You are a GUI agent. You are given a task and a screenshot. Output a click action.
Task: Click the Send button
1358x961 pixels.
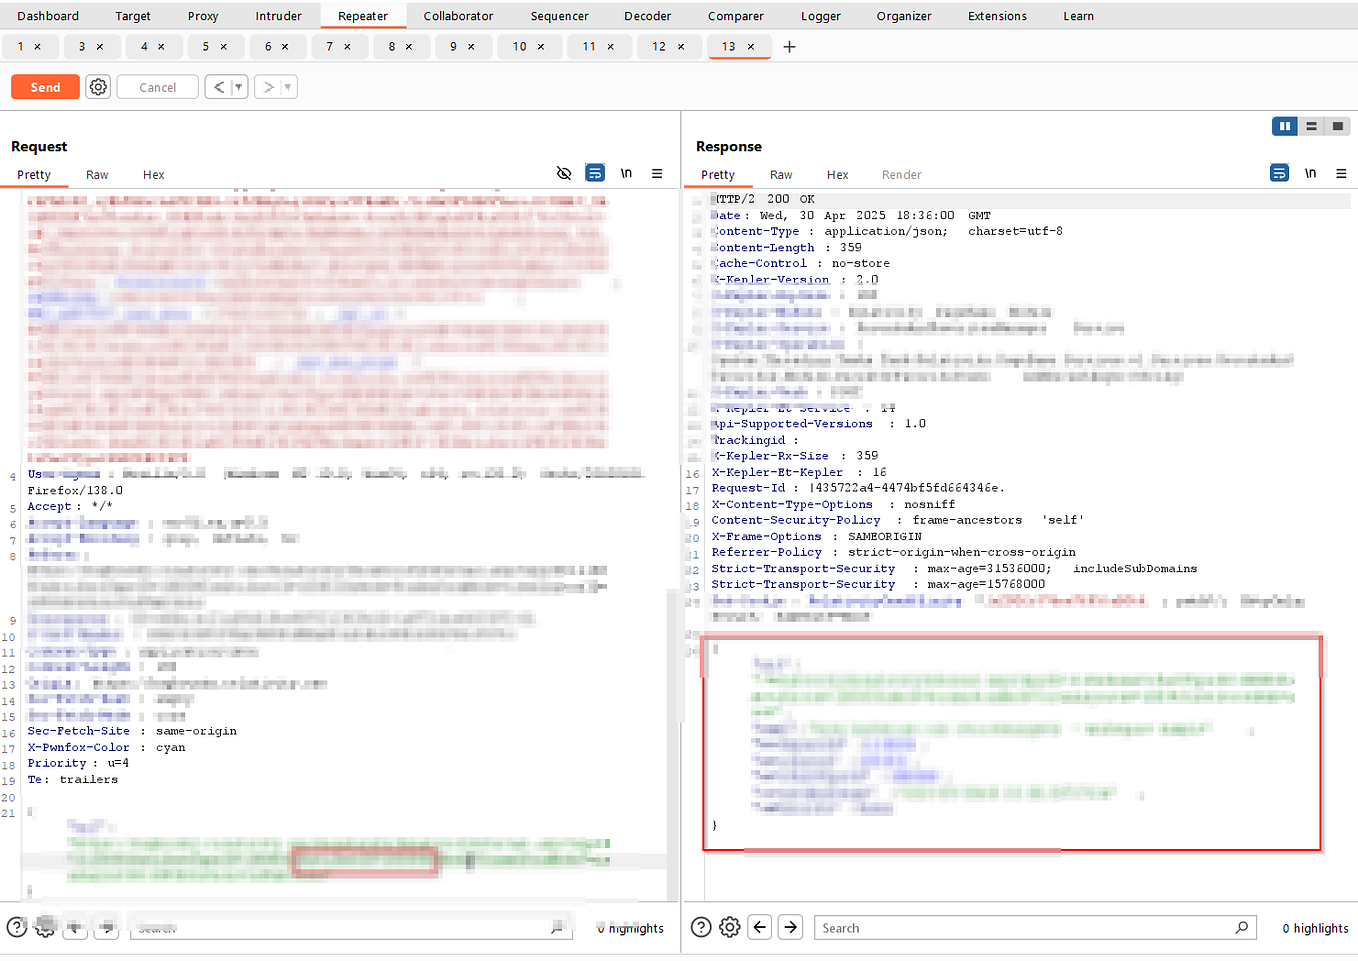44,87
